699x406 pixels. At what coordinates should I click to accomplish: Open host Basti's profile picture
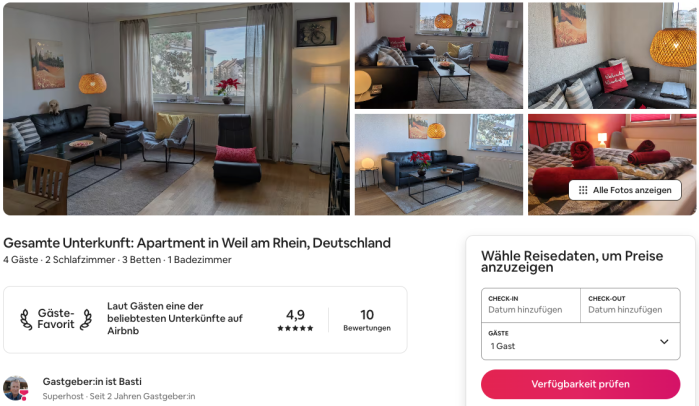16,388
